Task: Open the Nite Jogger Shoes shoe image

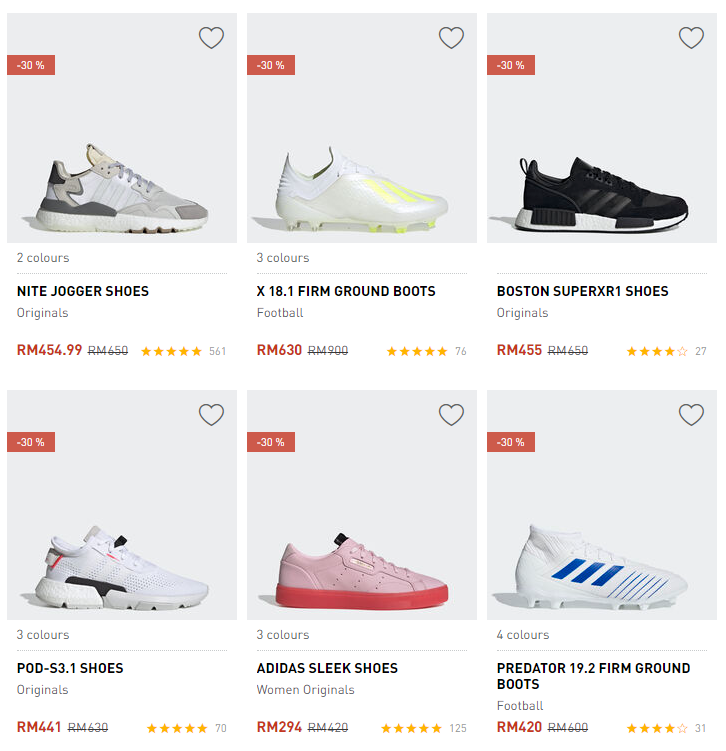Action: (x=121, y=183)
